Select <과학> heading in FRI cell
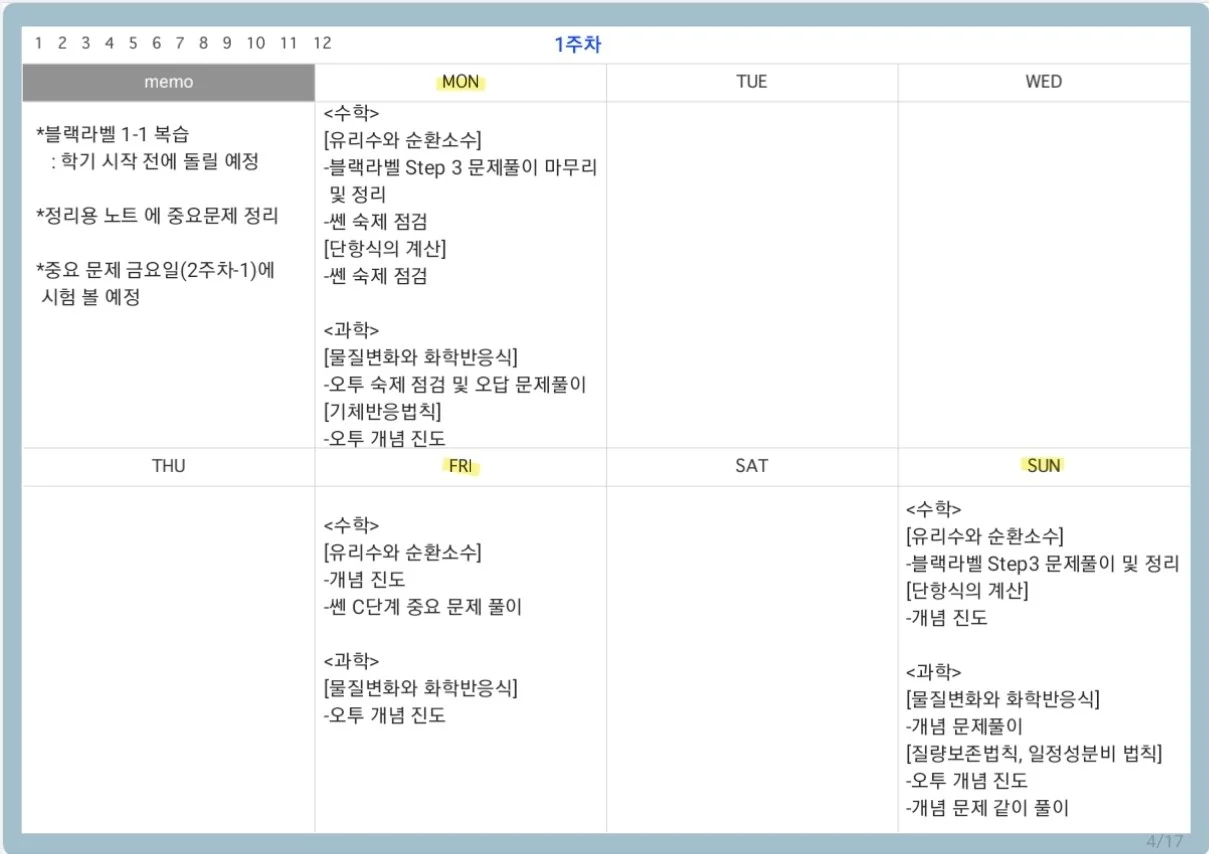Screen dimensions: 1209x854 [351, 661]
